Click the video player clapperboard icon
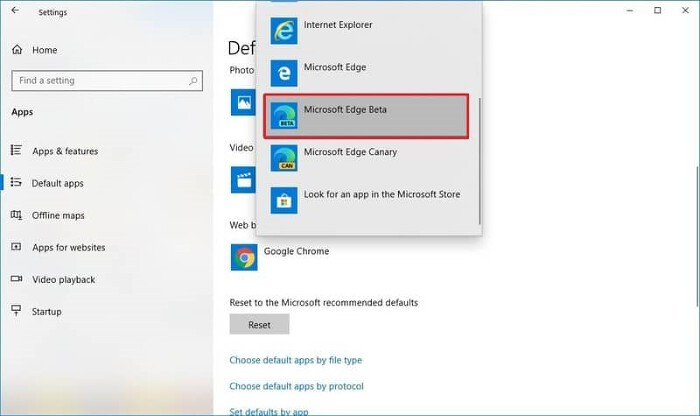700x416 pixels. (243, 180)
